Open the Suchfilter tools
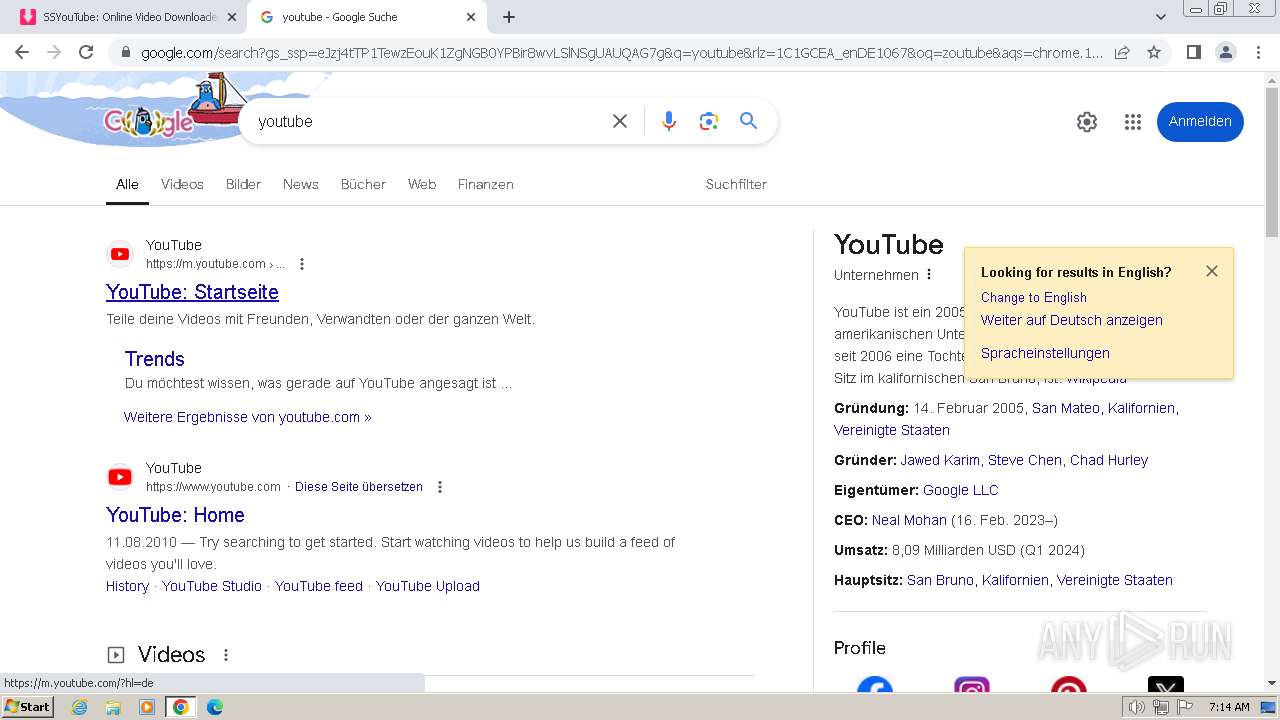1280x720 pixels. pyautogui.click(x=736, y=184)
